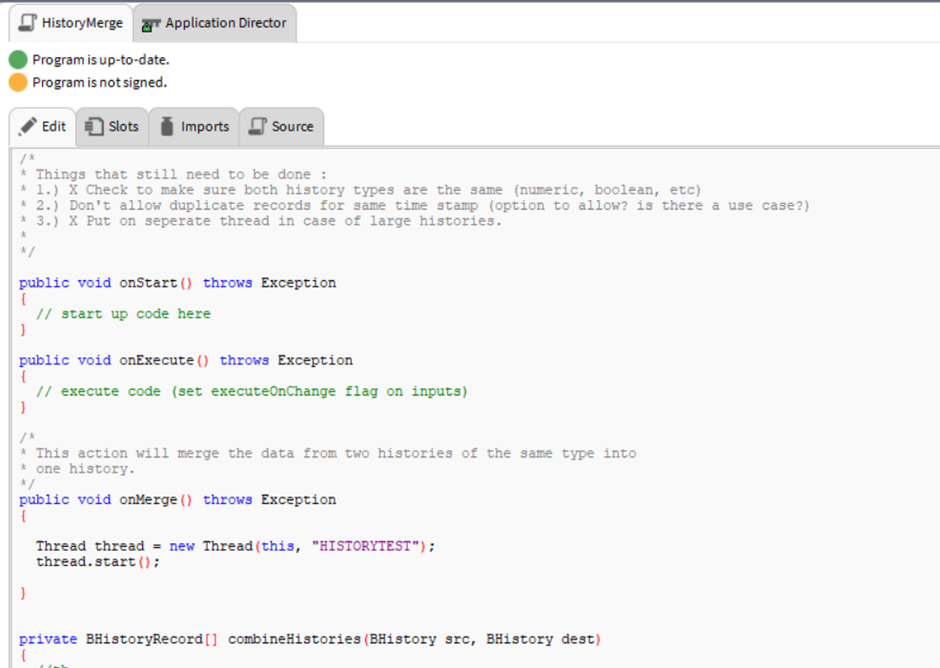Click the HistoryMerge tab program icon
Image resolution: width=940 pixels, height=668 pixels.
[28, 22]
